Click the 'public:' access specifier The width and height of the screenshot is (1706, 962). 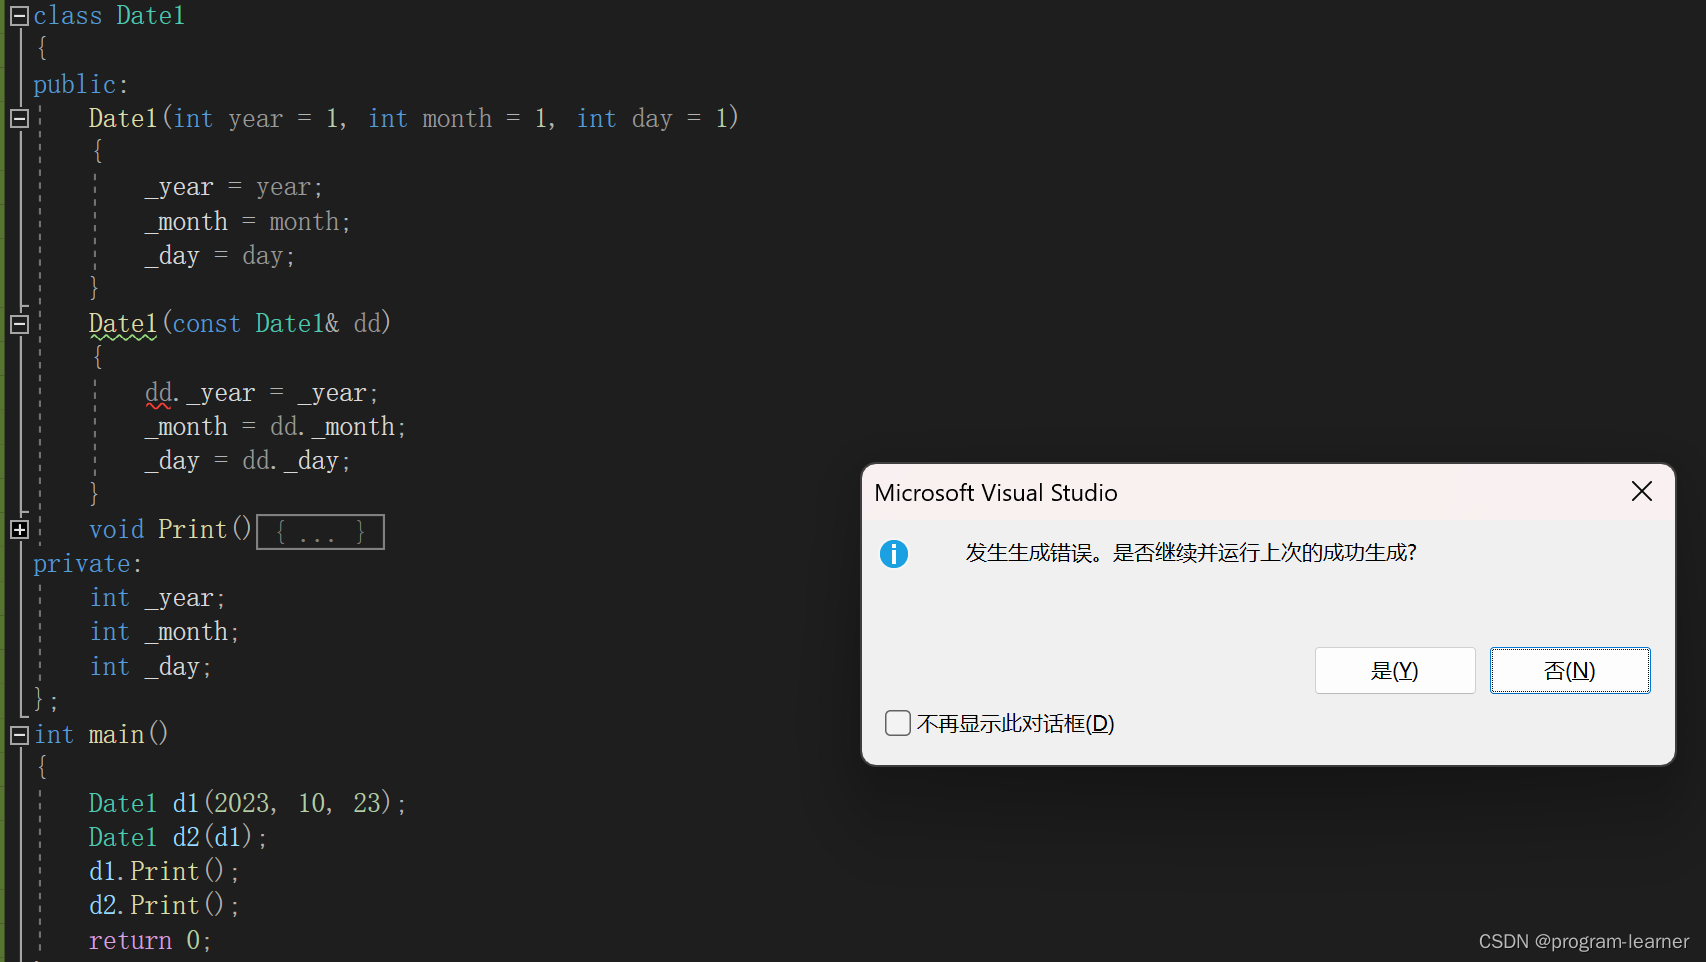(x=81, y=85)
